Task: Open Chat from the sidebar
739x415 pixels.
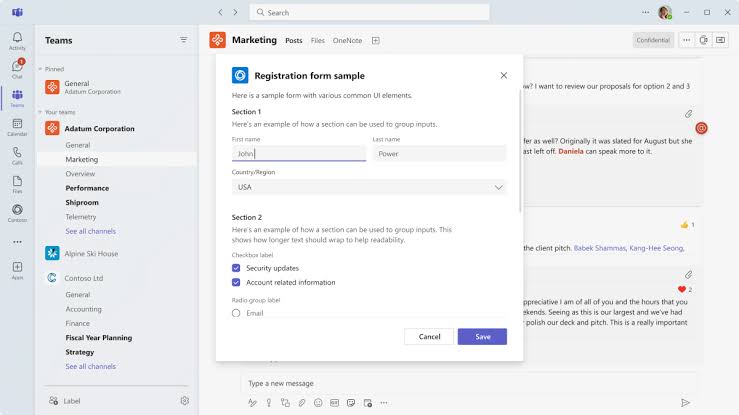Action: 17,69
